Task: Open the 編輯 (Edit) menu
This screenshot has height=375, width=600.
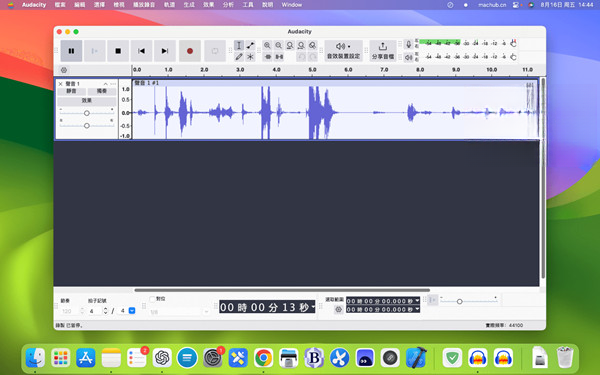Action: pyautogui.click(x=80, y=5)
